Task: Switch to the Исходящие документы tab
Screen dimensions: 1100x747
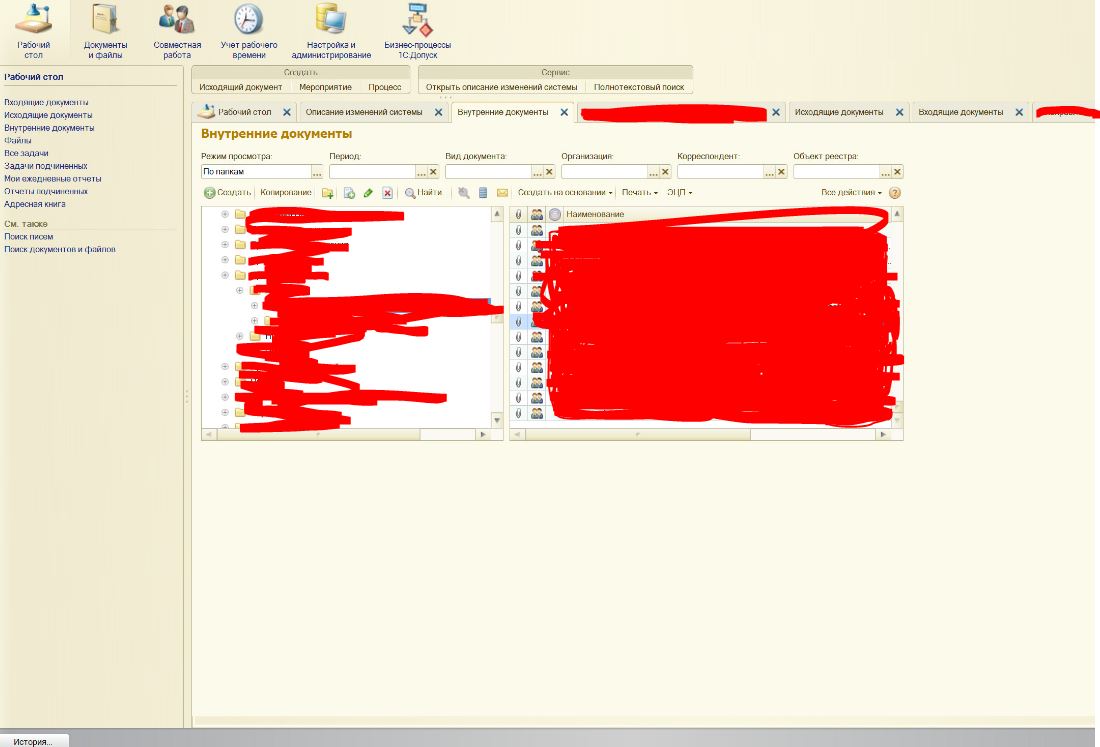Action: pyautogui.click(x=839, y=112)
